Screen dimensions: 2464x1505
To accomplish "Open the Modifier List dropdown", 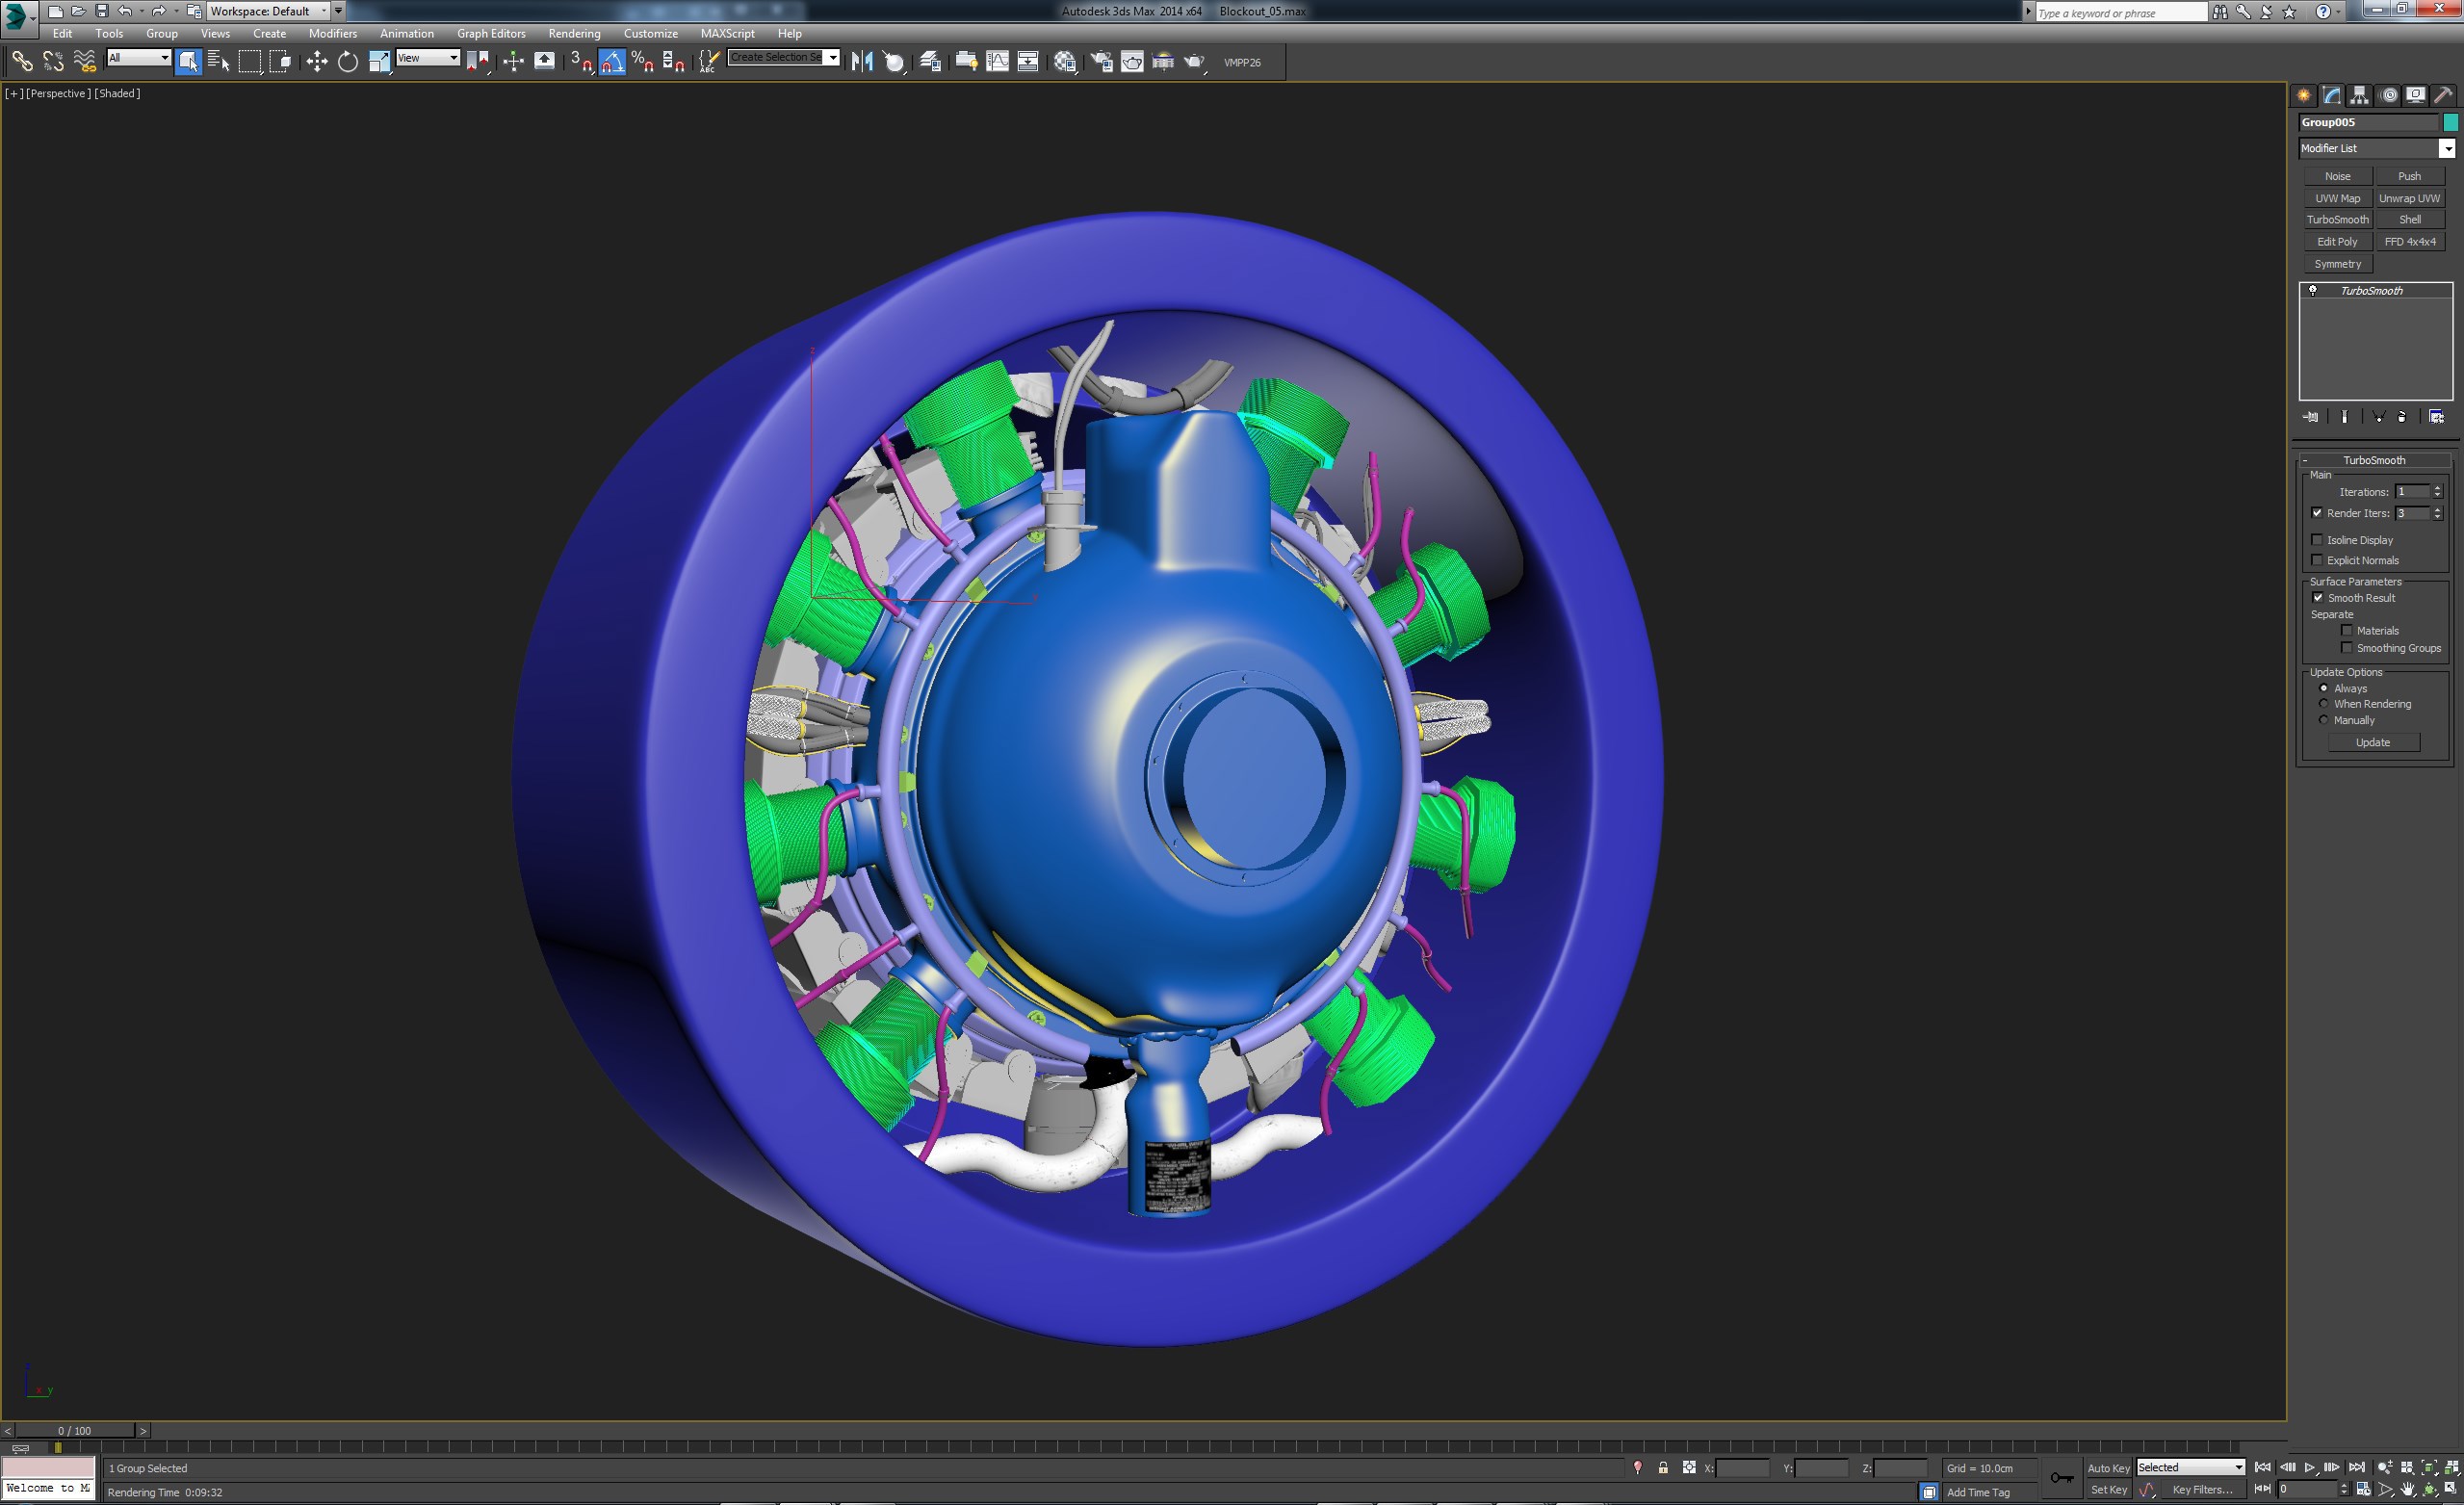I will pyautogui.click(x=2448, y=148).
